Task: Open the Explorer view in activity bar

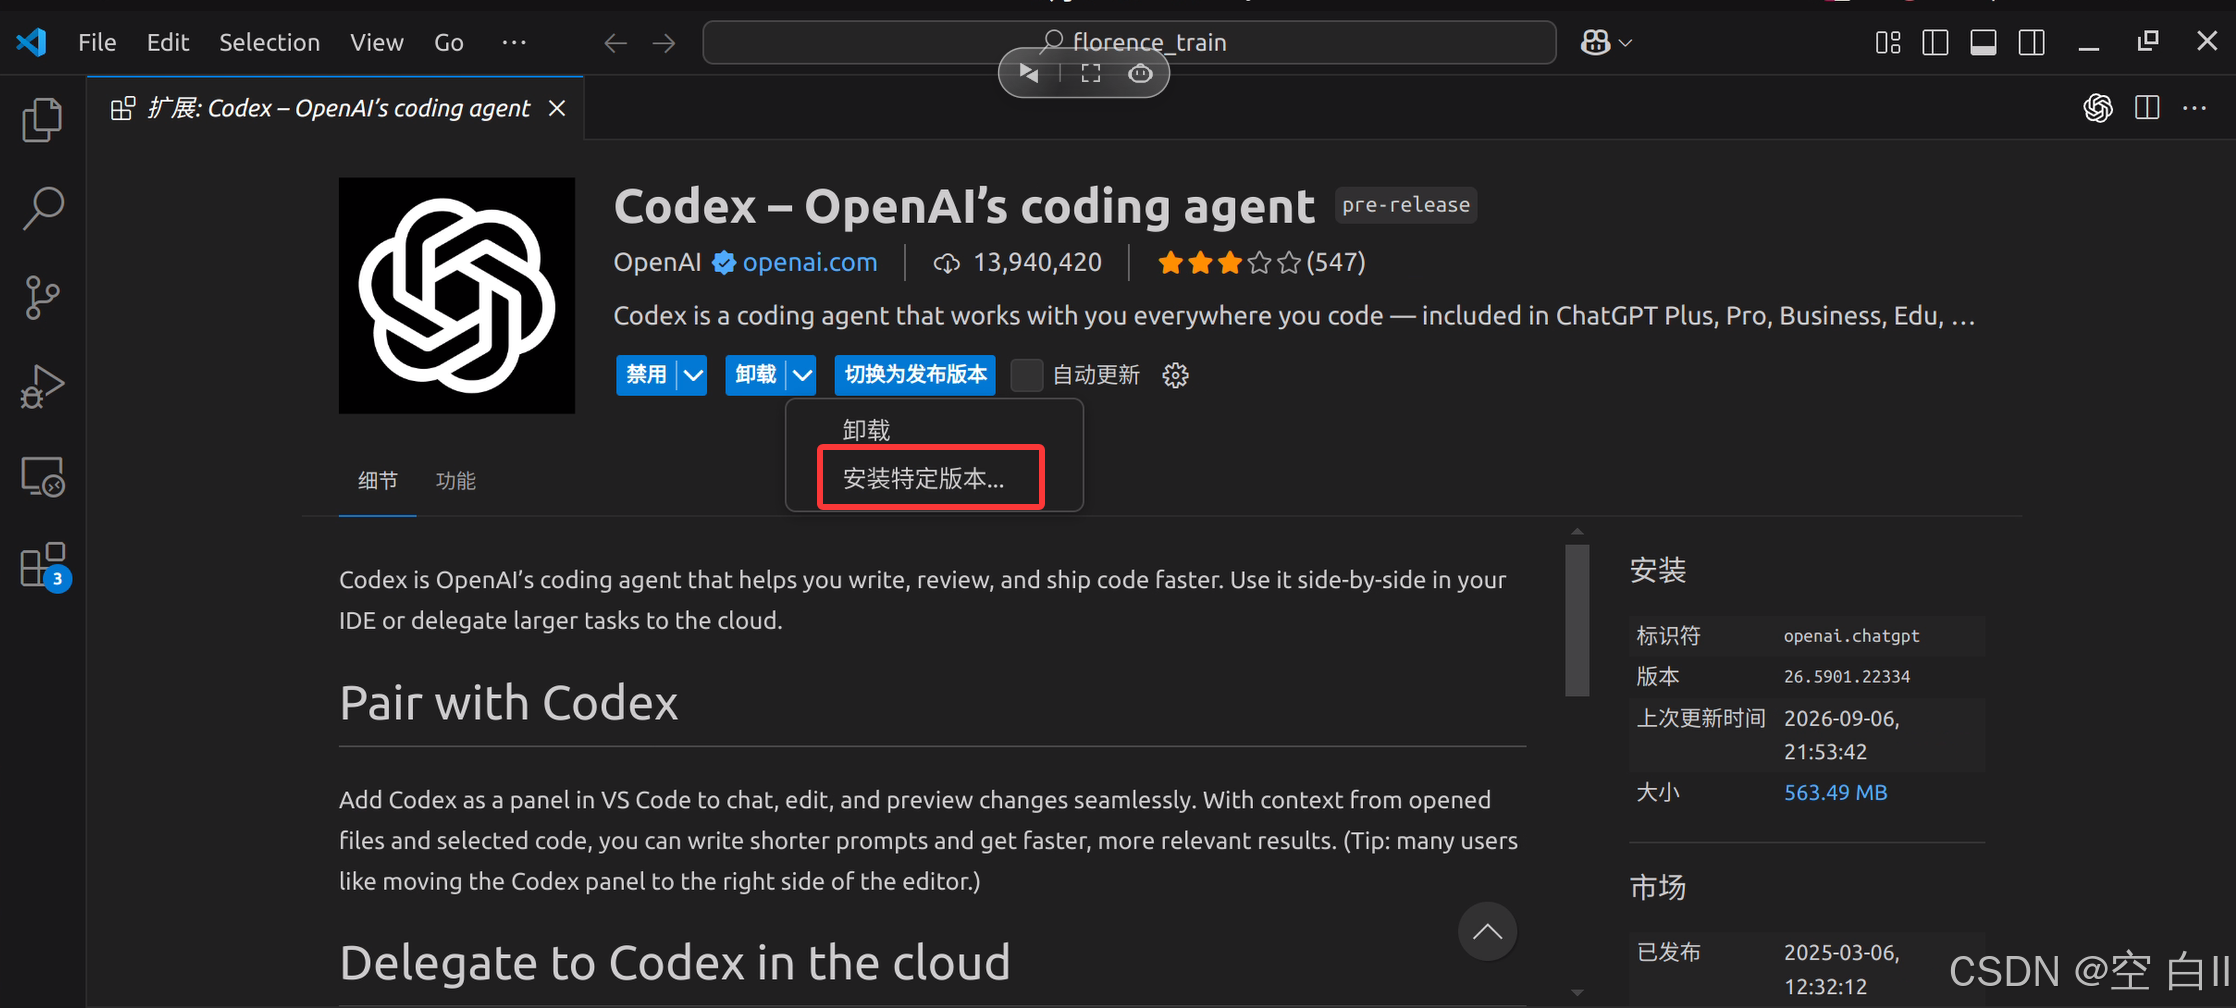Action: 42,120
